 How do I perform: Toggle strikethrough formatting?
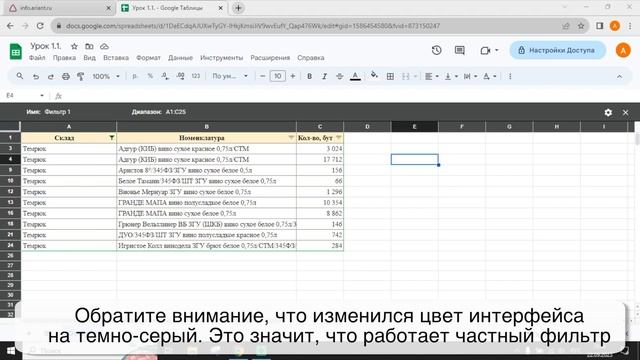coord(340,76)
